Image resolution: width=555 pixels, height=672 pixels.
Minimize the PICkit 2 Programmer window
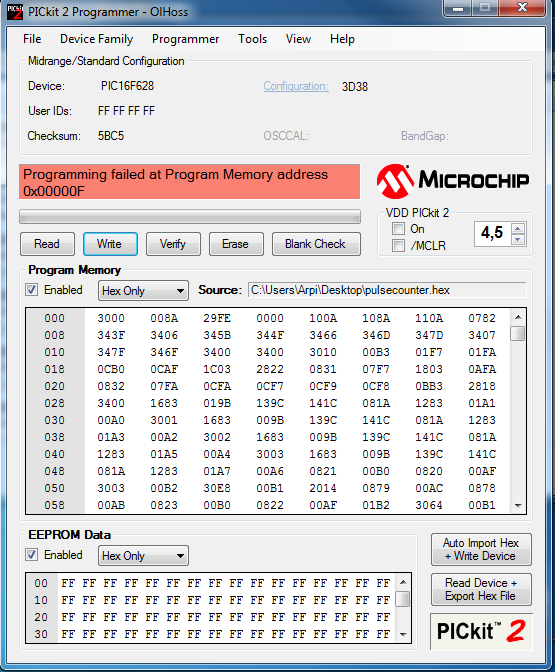click(458, 8)
